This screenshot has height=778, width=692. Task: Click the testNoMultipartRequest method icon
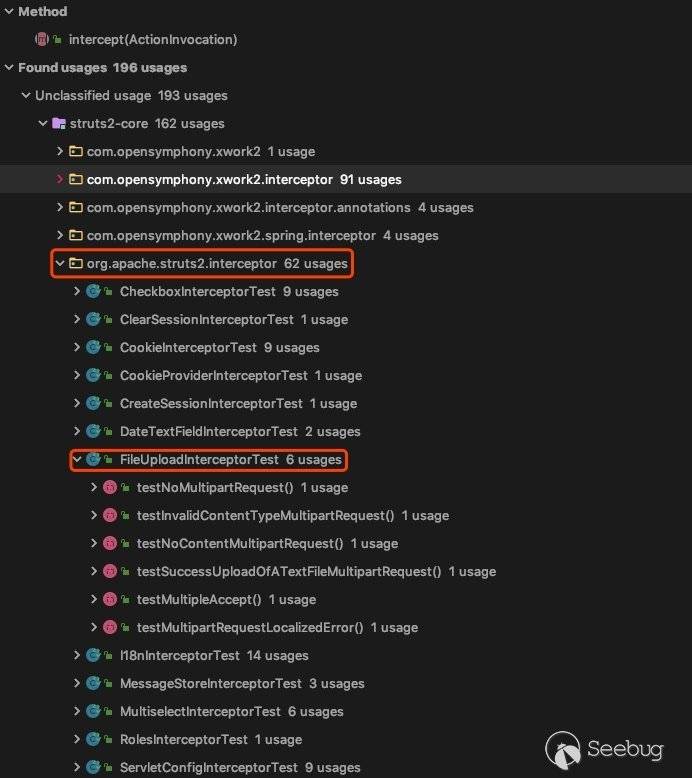(110, 488)
